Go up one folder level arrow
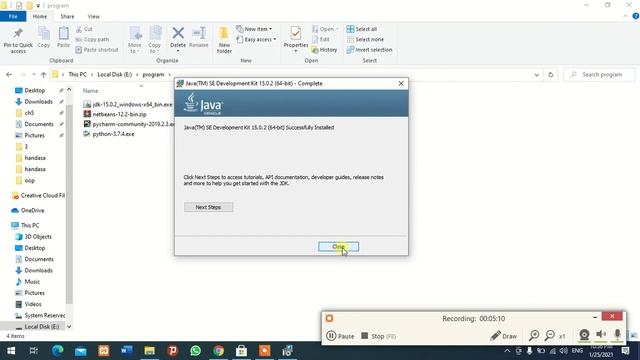 click(x=43, y=75)
